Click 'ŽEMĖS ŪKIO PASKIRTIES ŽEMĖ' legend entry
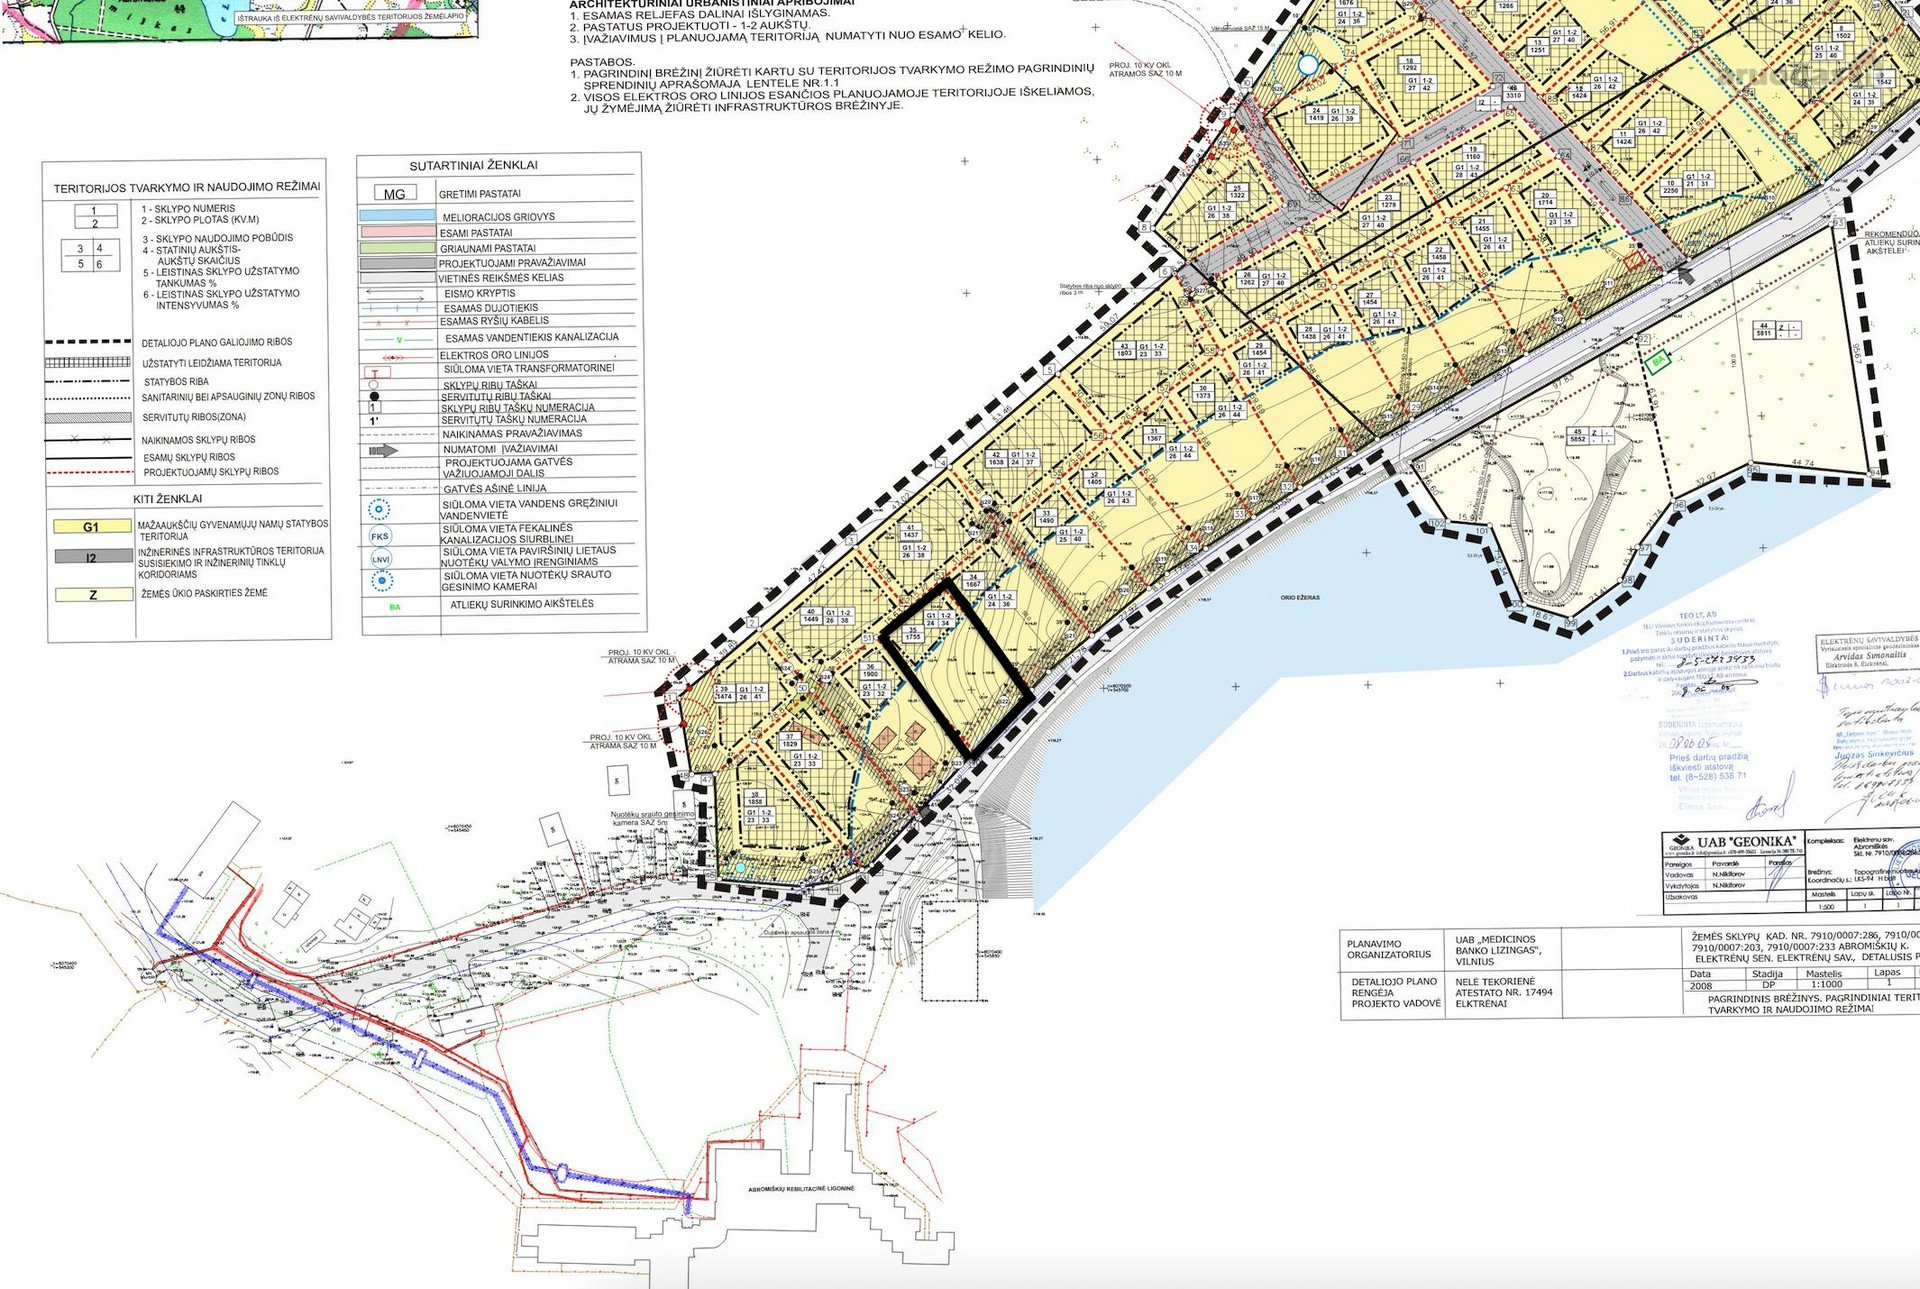Viewport: 1920px width, 1289px height. click(x=204, y=593)
